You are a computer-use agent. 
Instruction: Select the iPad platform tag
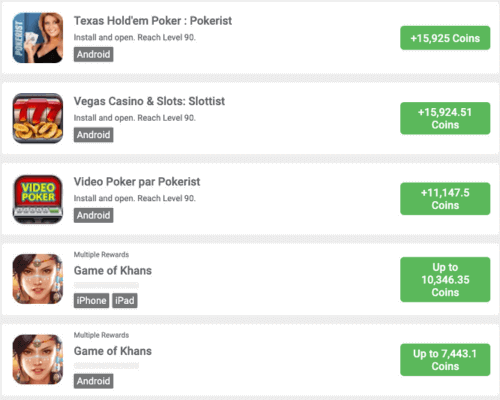click(125, 300)
